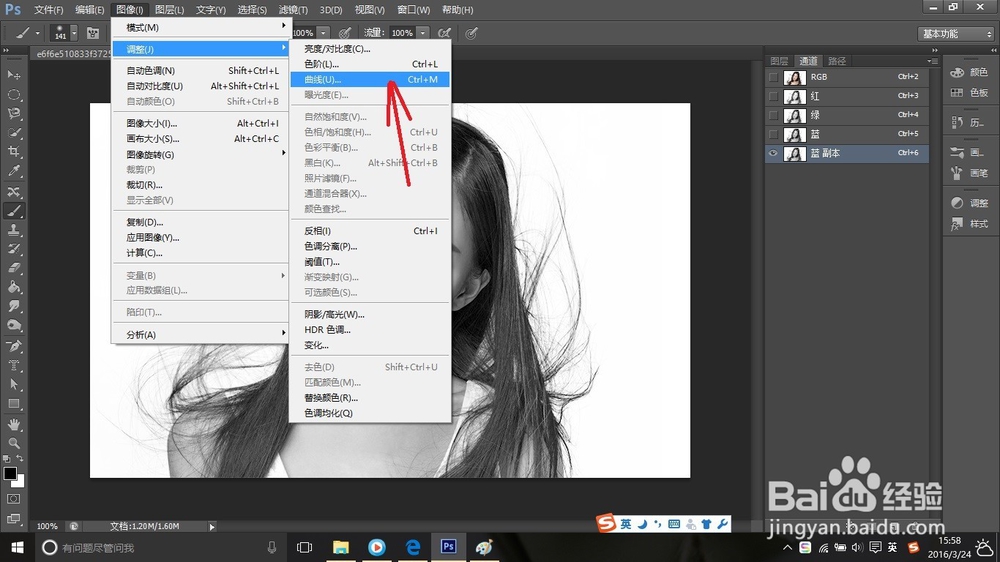Choose 自动色调(N) item
1000x562 pixels.
point(200,70)
